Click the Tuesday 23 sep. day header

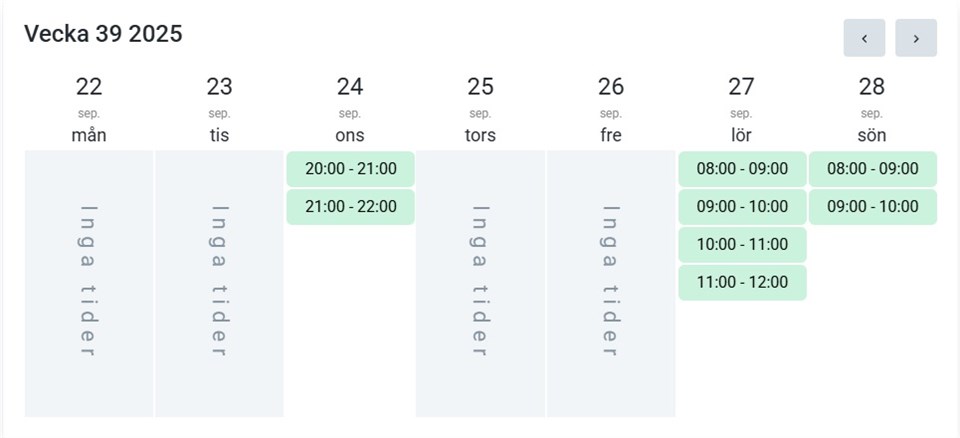click(x=219, y=109)
